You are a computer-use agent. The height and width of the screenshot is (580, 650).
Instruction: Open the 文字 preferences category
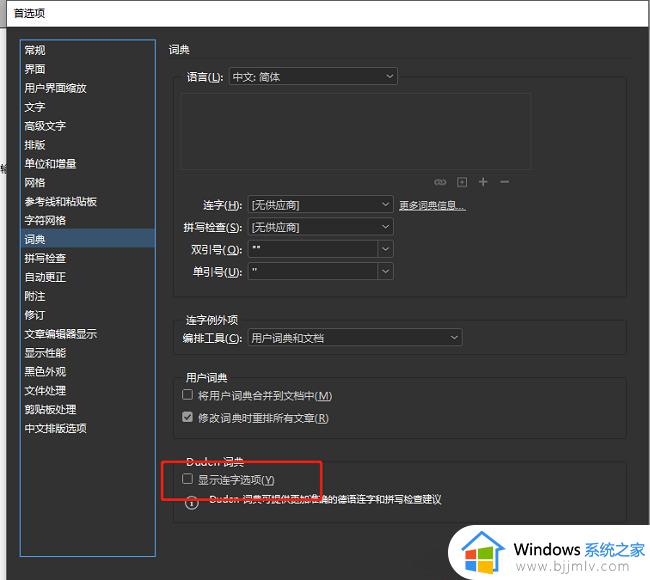tap(87, 107)
